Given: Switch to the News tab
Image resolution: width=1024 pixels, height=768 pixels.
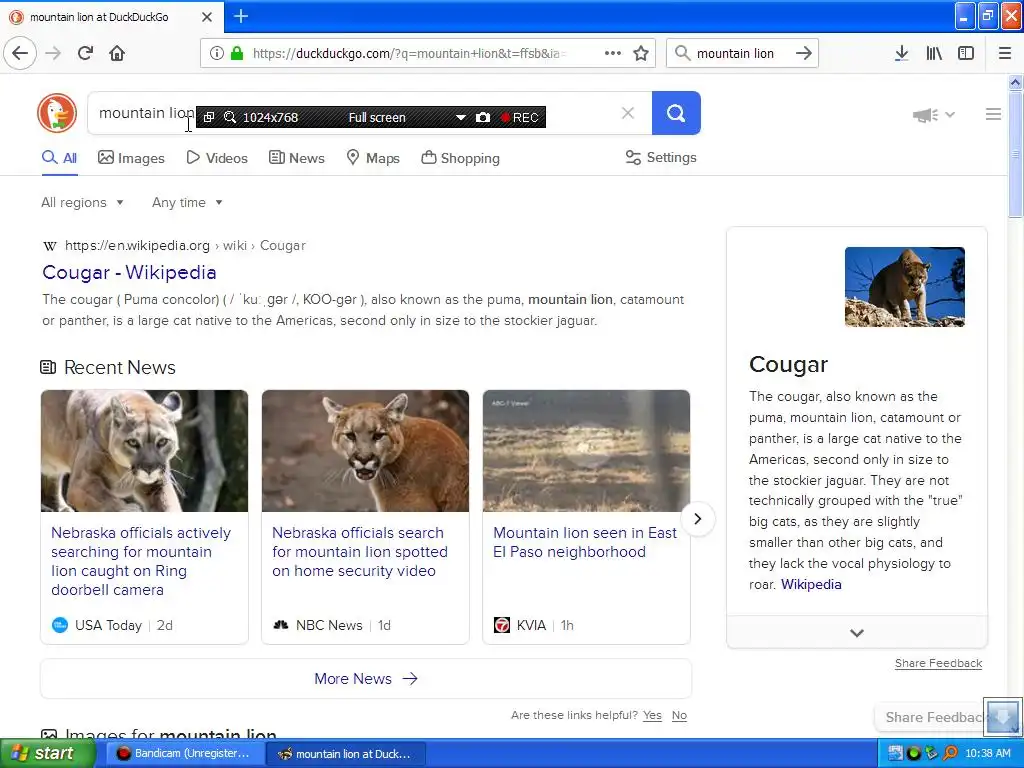Looking at the screenshot, I should pos(296,158).
